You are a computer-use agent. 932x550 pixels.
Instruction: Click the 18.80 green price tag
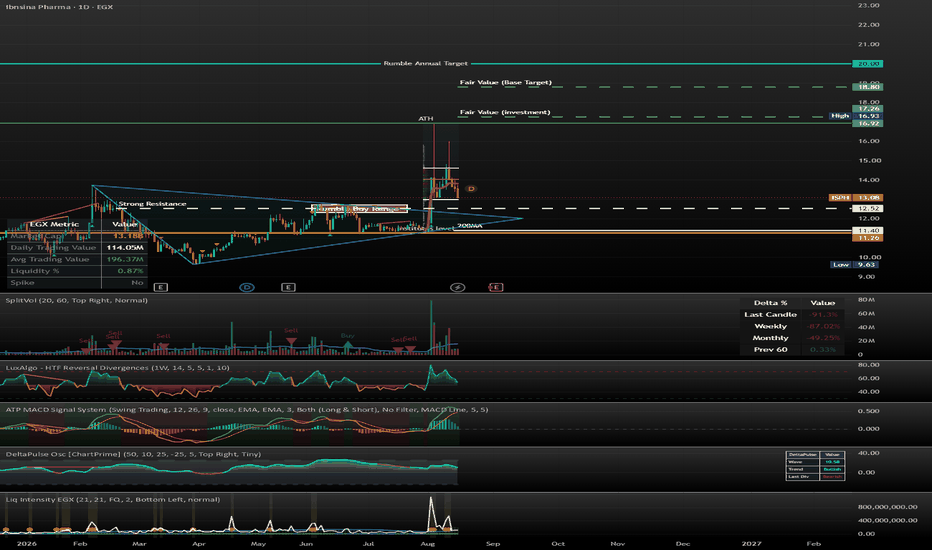point(867,87)
